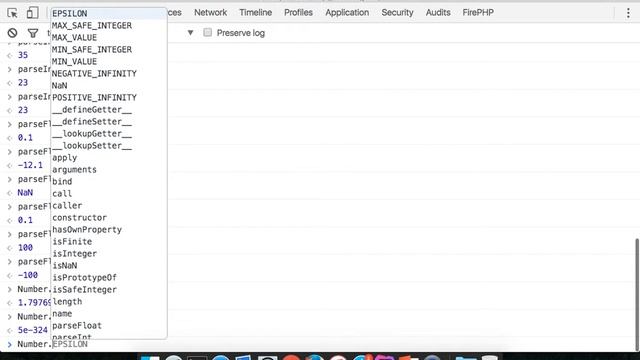
Task: Pick isNaN suggestion
Action: click(x=109, y=266)
